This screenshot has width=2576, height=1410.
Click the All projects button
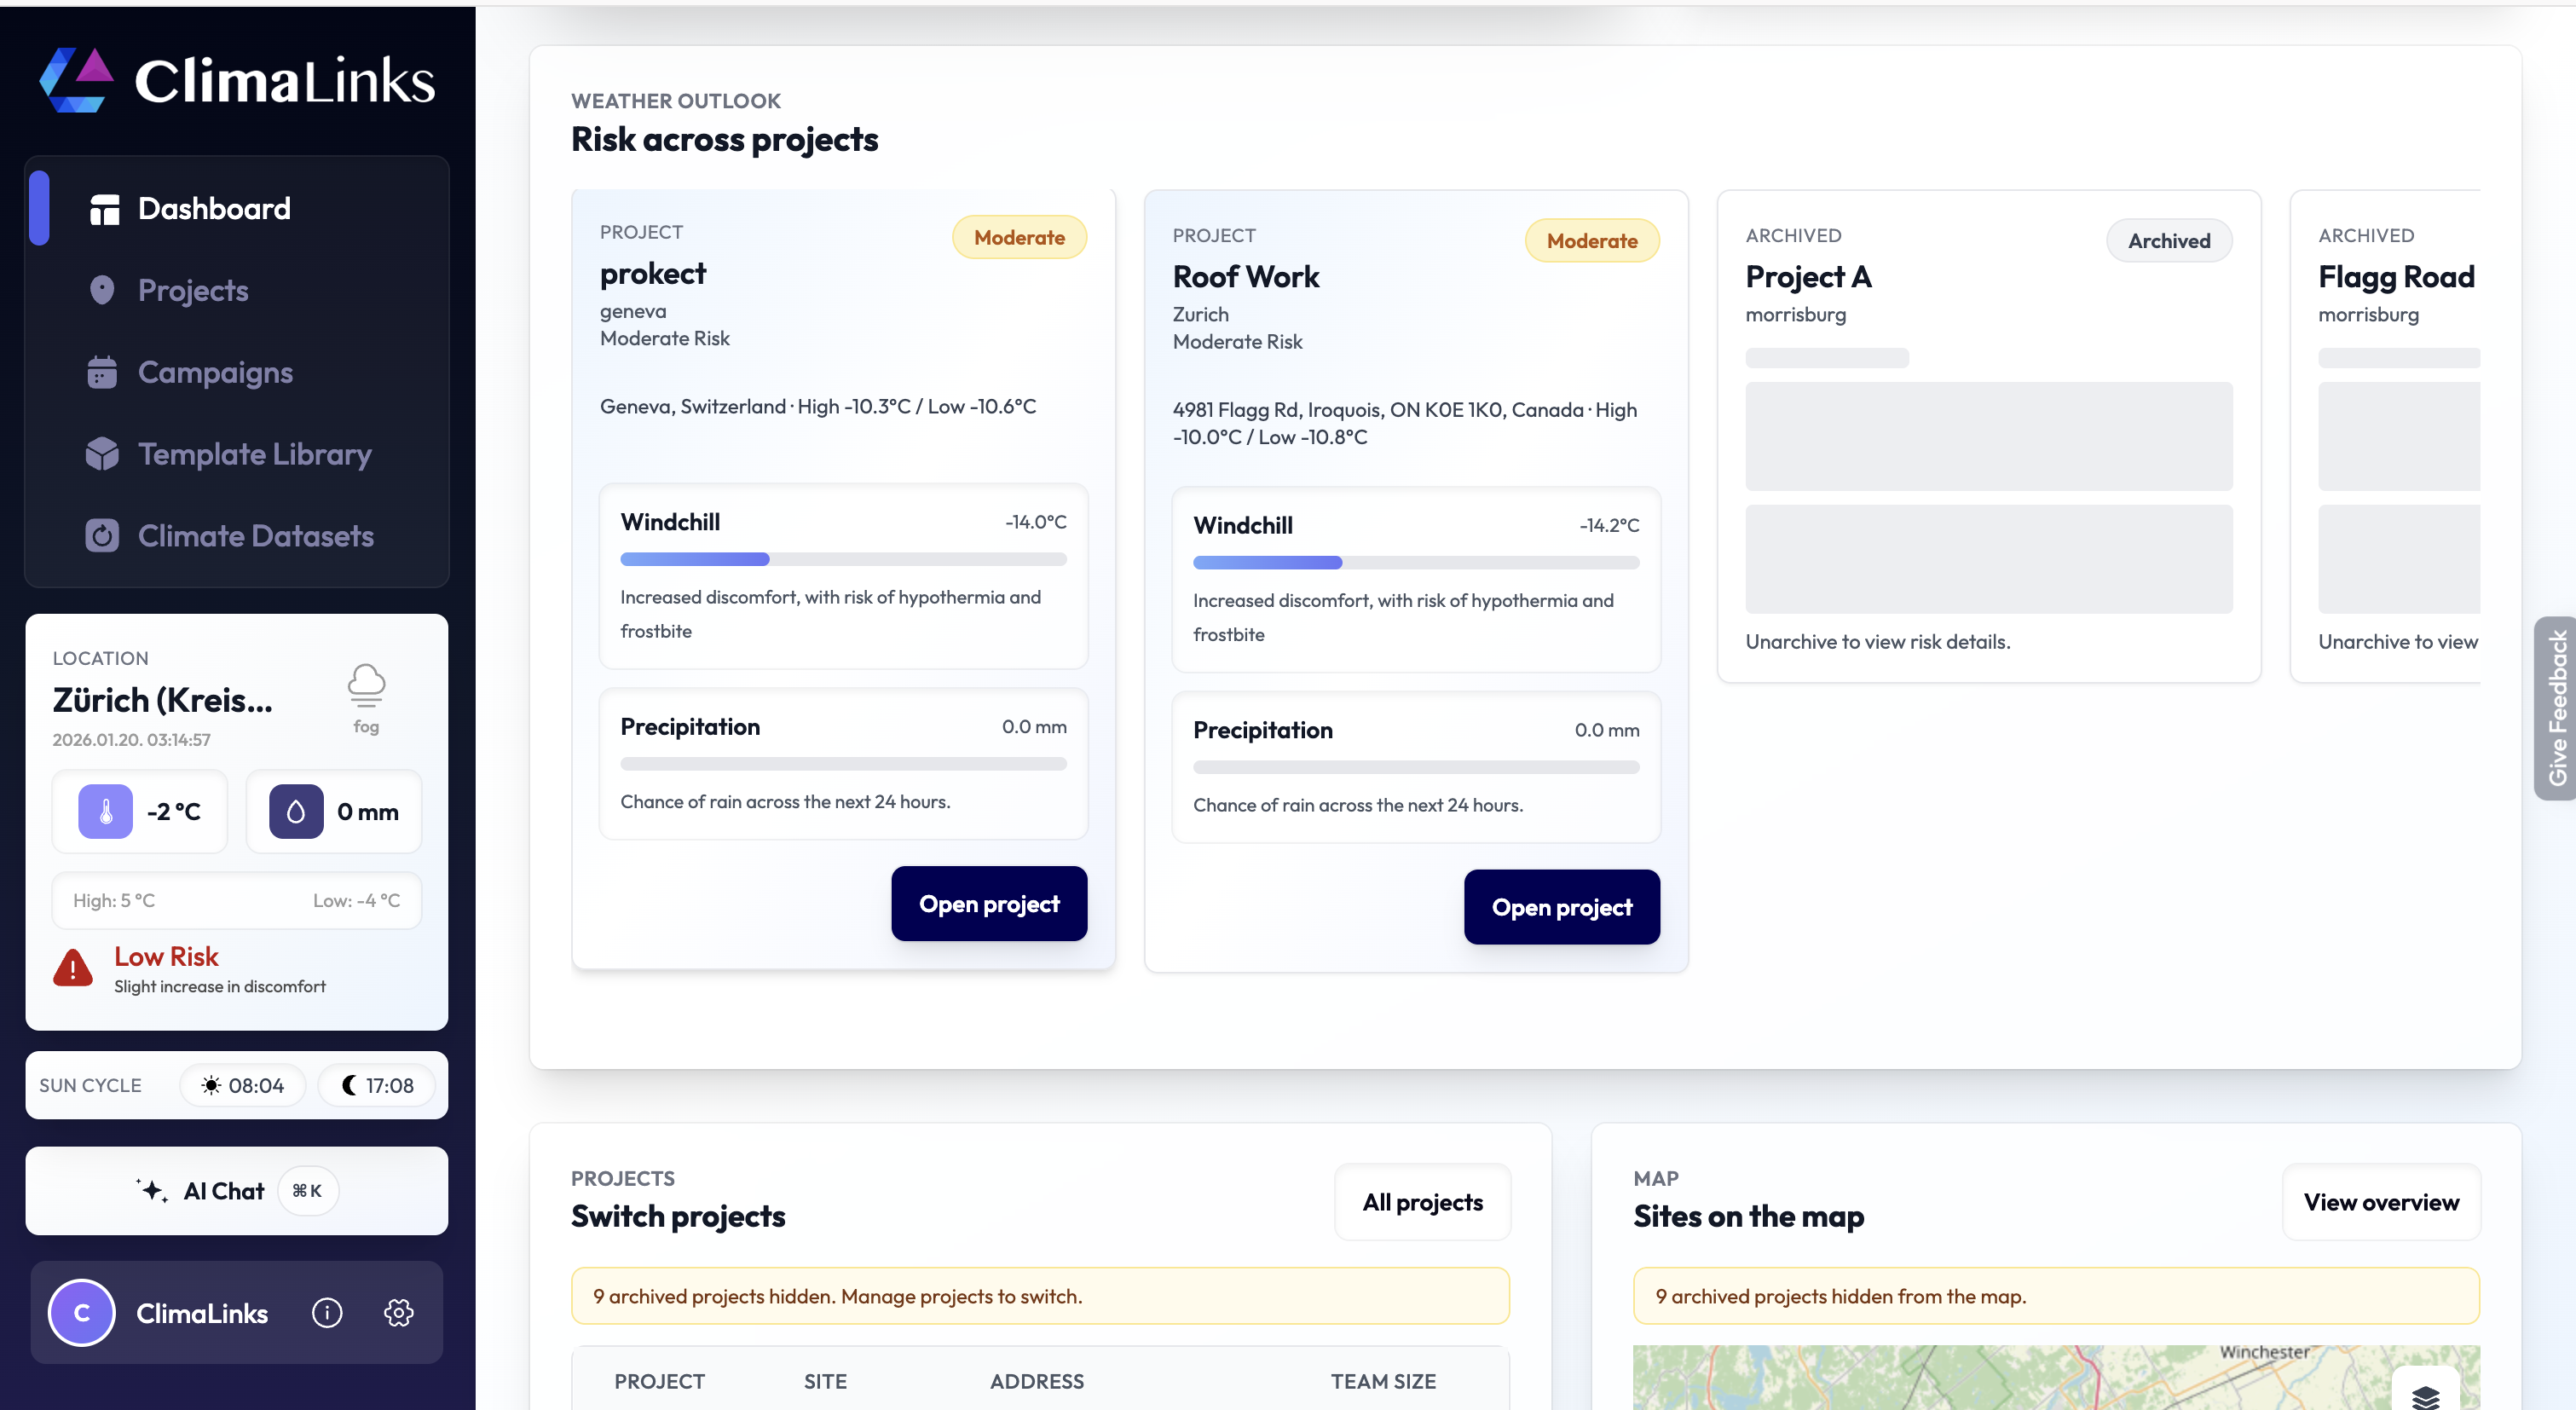(x=1421, y=1202)
